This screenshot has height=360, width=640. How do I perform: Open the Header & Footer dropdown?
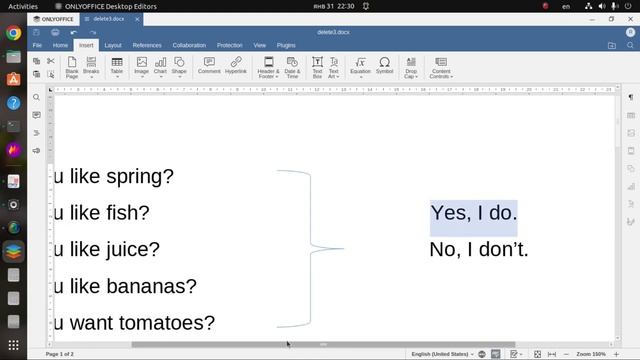(268, 67)
